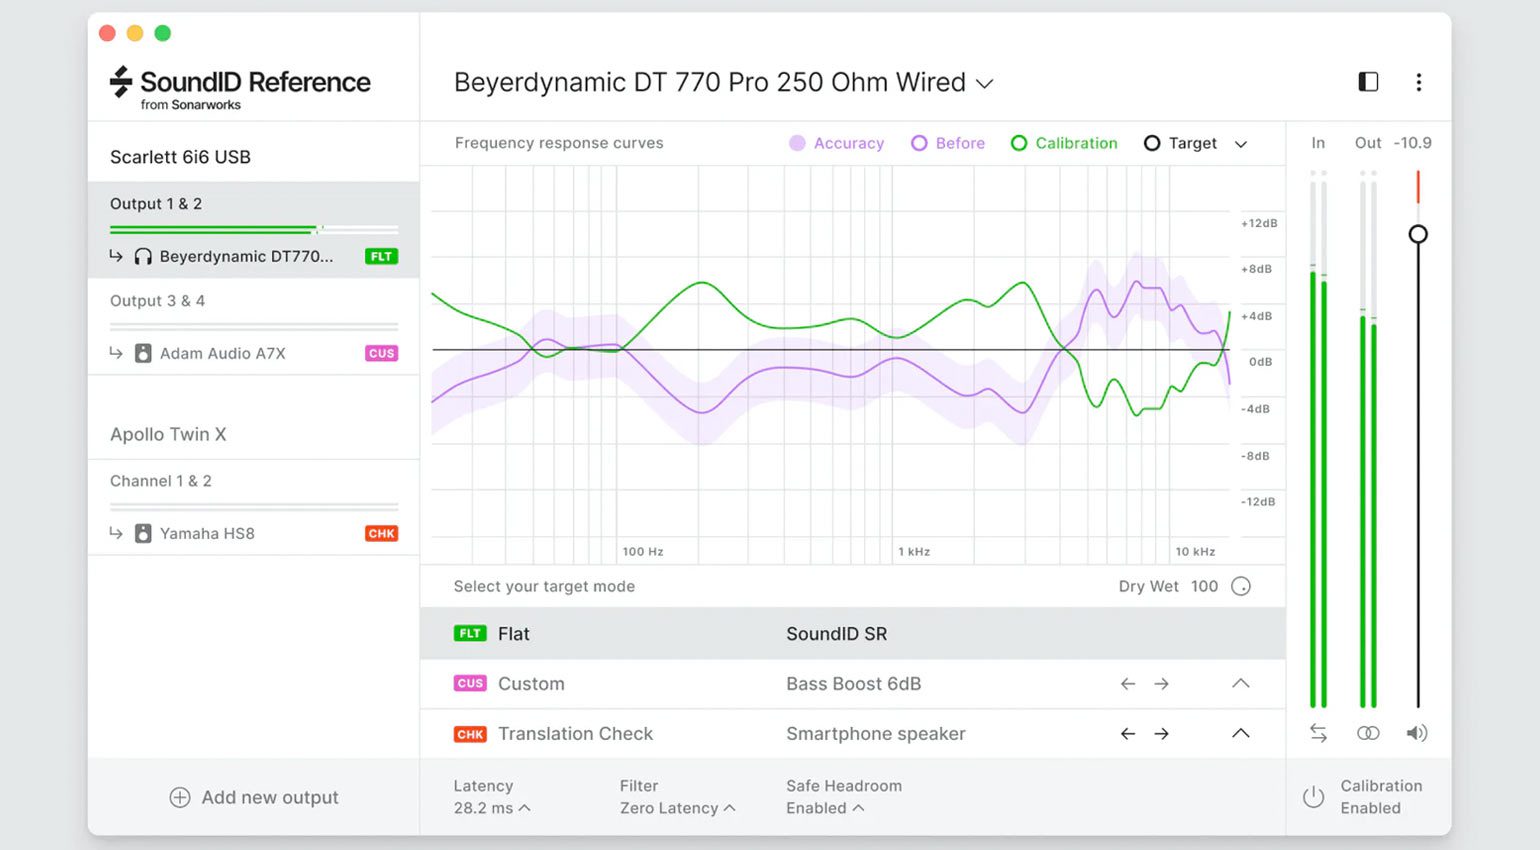This screenshot has width=1540, height=850.
Task: Click the FLT icon in Flat row
Action: tap(470, 634)
